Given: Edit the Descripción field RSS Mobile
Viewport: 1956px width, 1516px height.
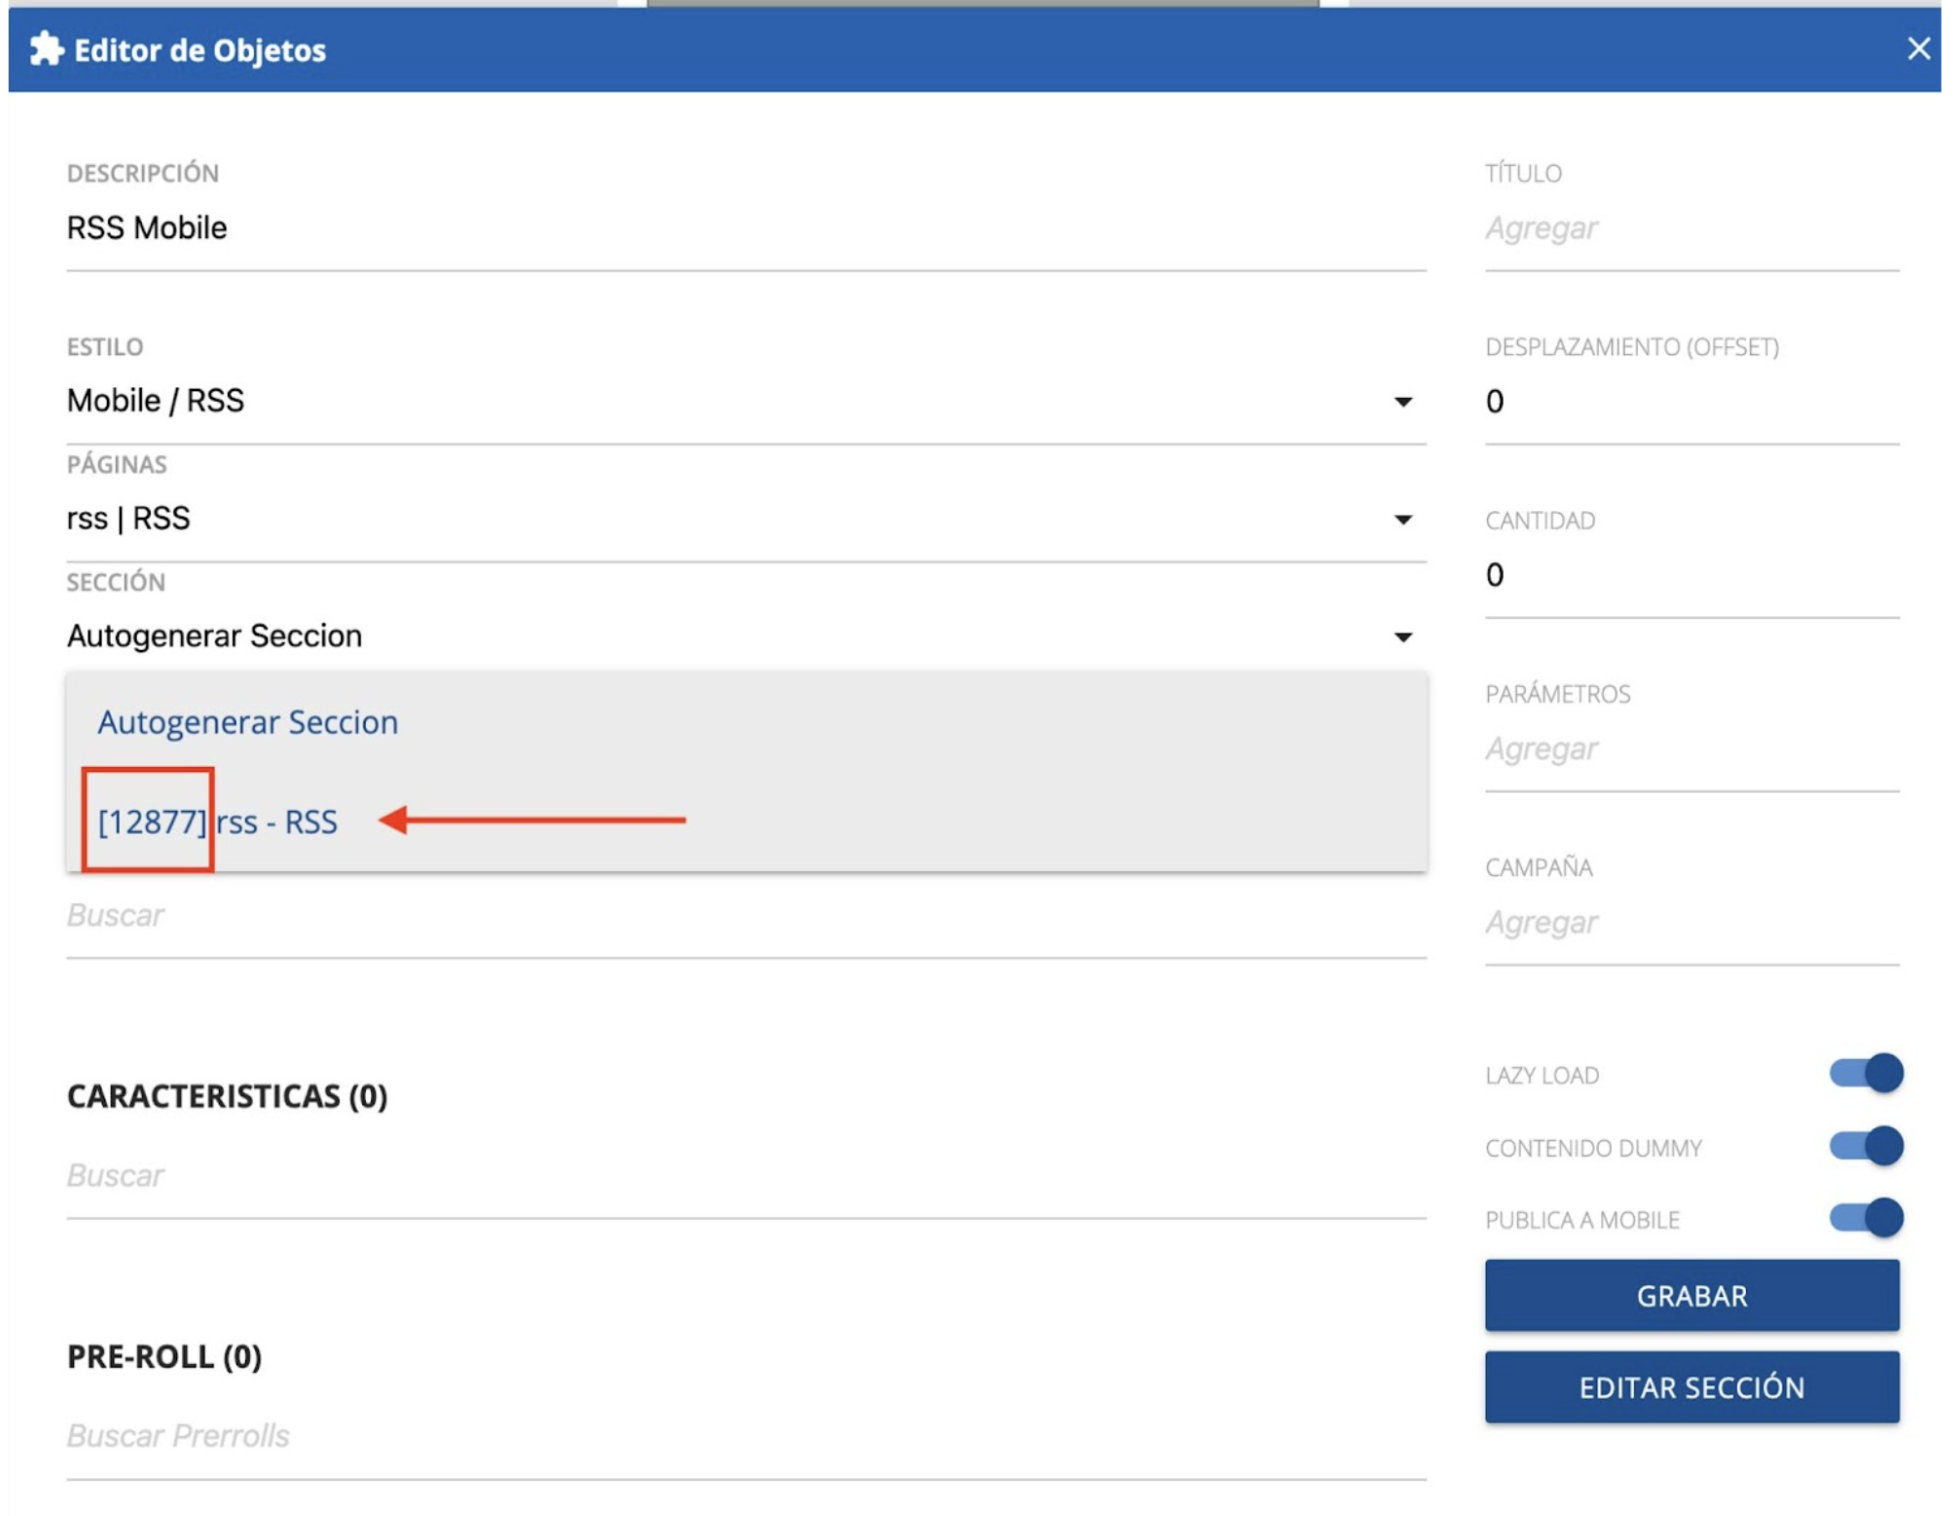Looking at the screenshot, I should coord(746,229).
